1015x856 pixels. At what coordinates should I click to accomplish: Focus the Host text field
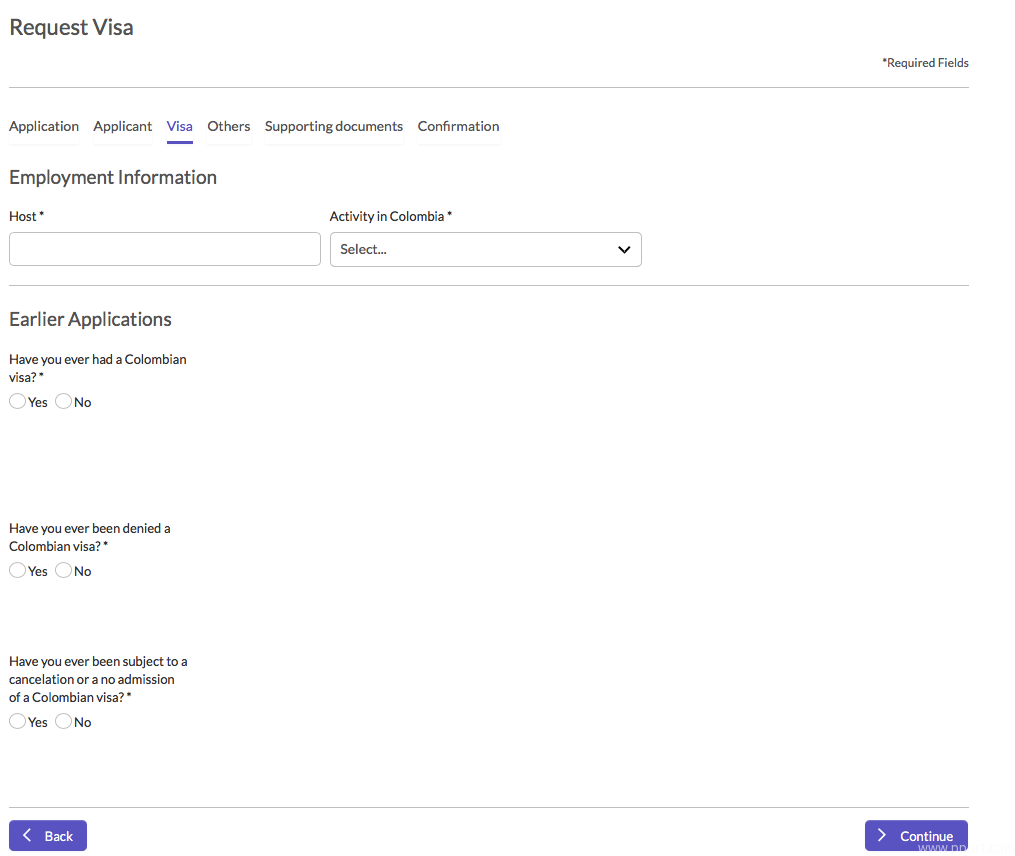tap(165, 250)
